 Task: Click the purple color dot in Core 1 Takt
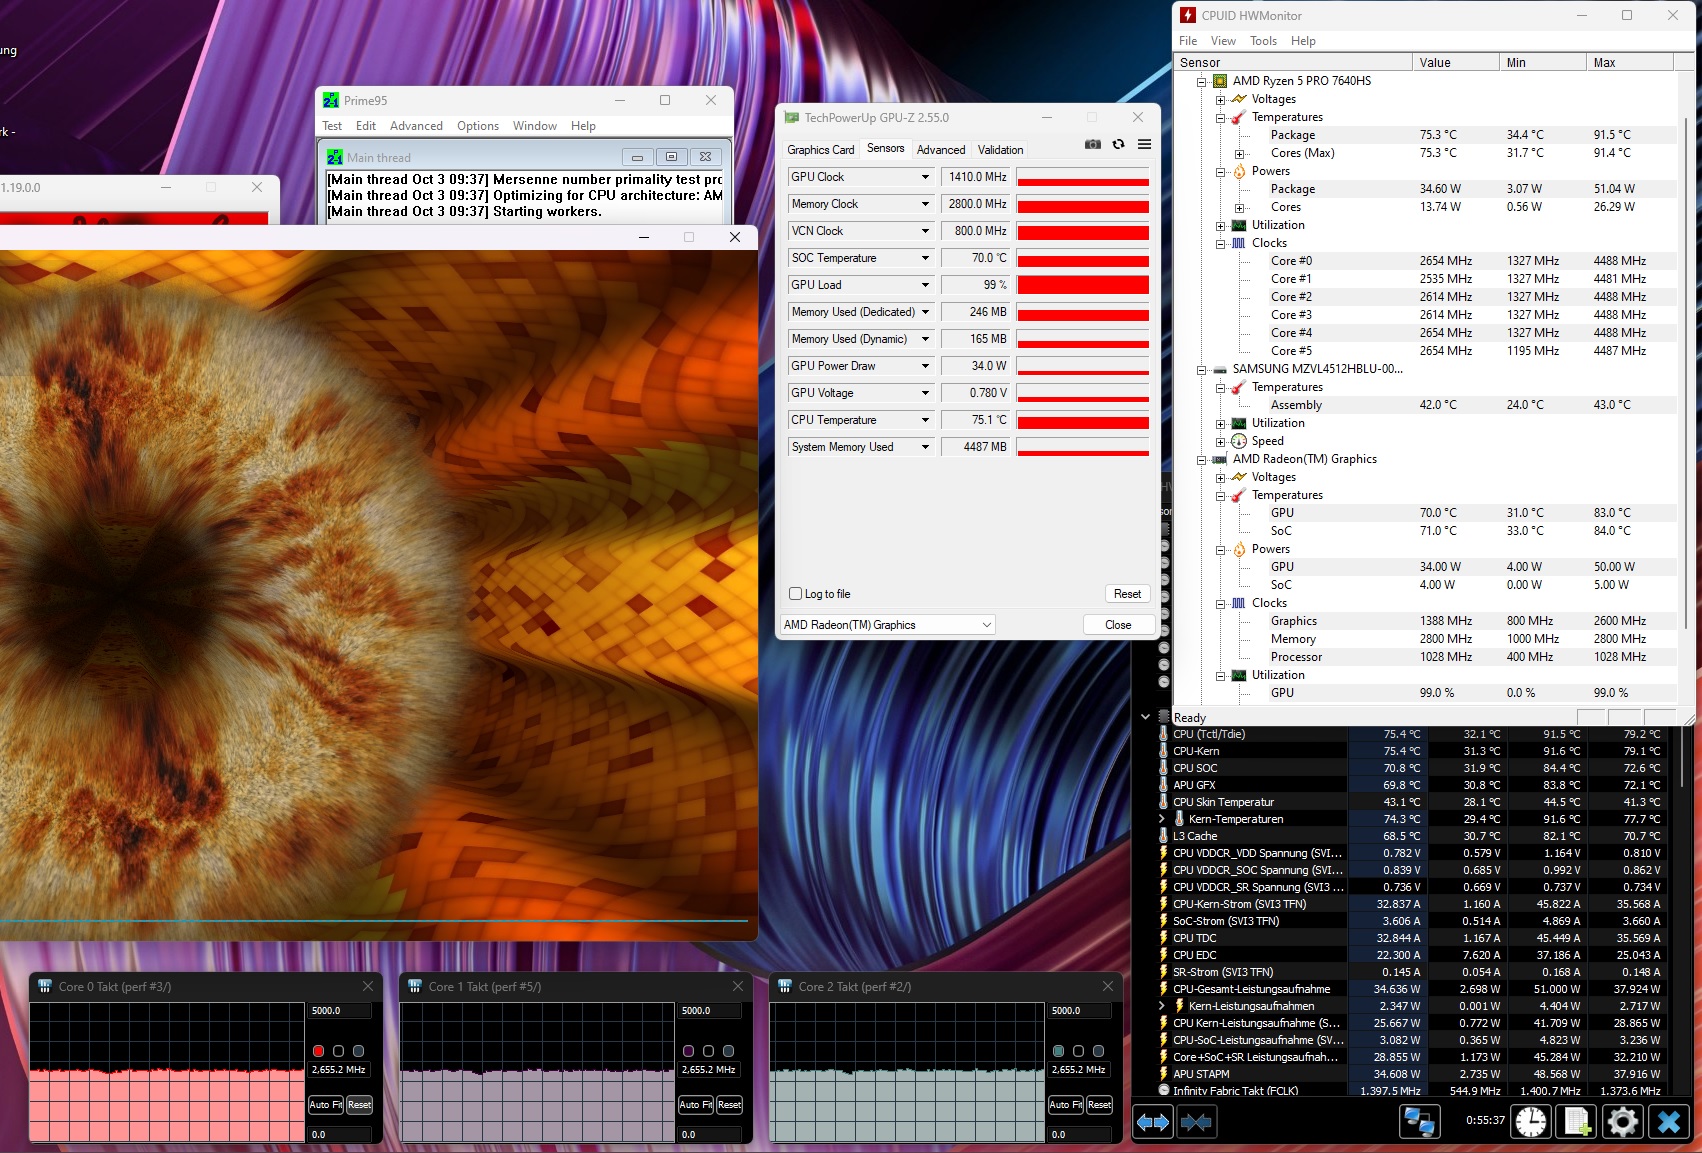click(688, 1051)
